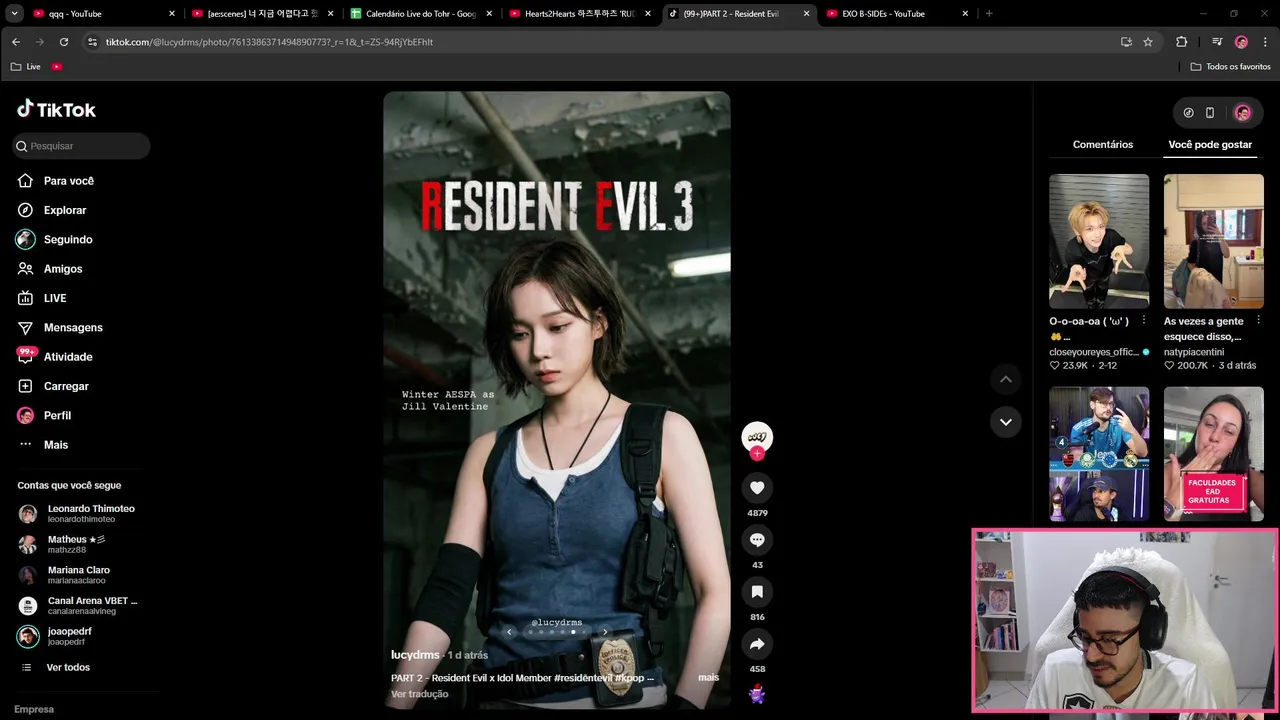Open TikTok profile avatar in header
1280x720 pixels.
tap(1243, 113)
